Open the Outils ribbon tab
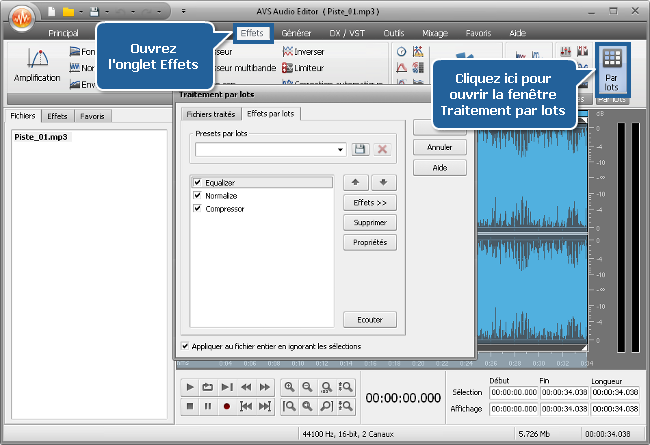The height and width of the screenshot is (445, 650). [394, 33]
